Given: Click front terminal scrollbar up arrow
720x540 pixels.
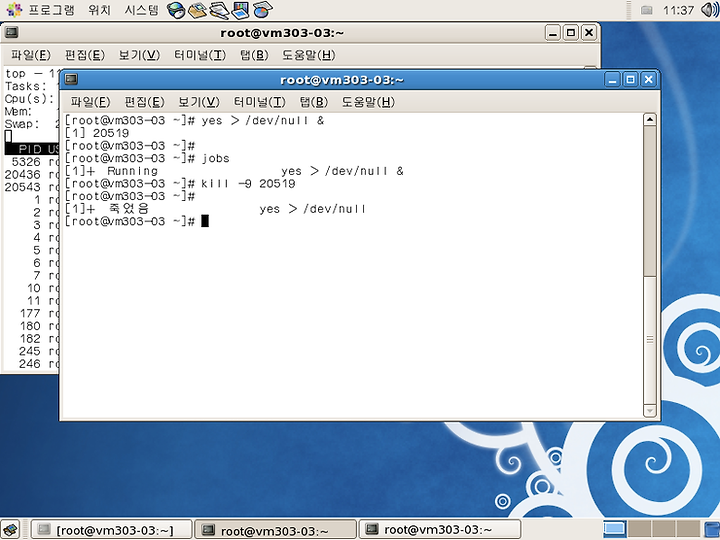Looking at the screenshot, I should [650, 119].
